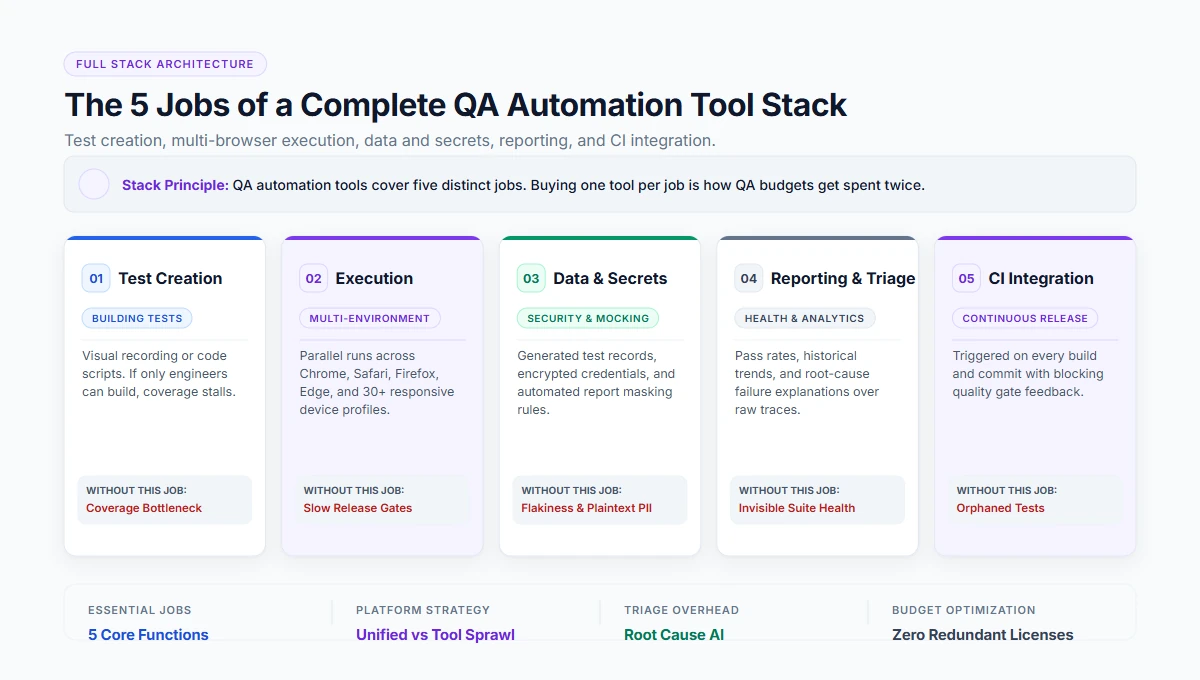Select the 04 number badge
This screenshot has width=1200, height=680.
point(748,278)
